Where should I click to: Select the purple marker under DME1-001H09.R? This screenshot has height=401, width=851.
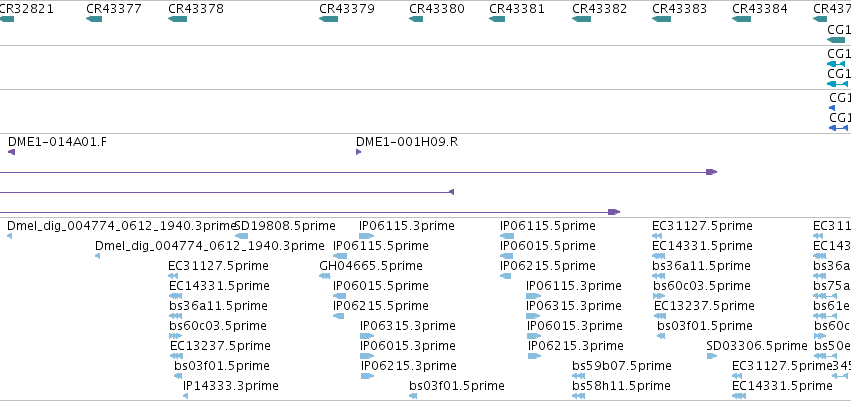click(359, 152)
